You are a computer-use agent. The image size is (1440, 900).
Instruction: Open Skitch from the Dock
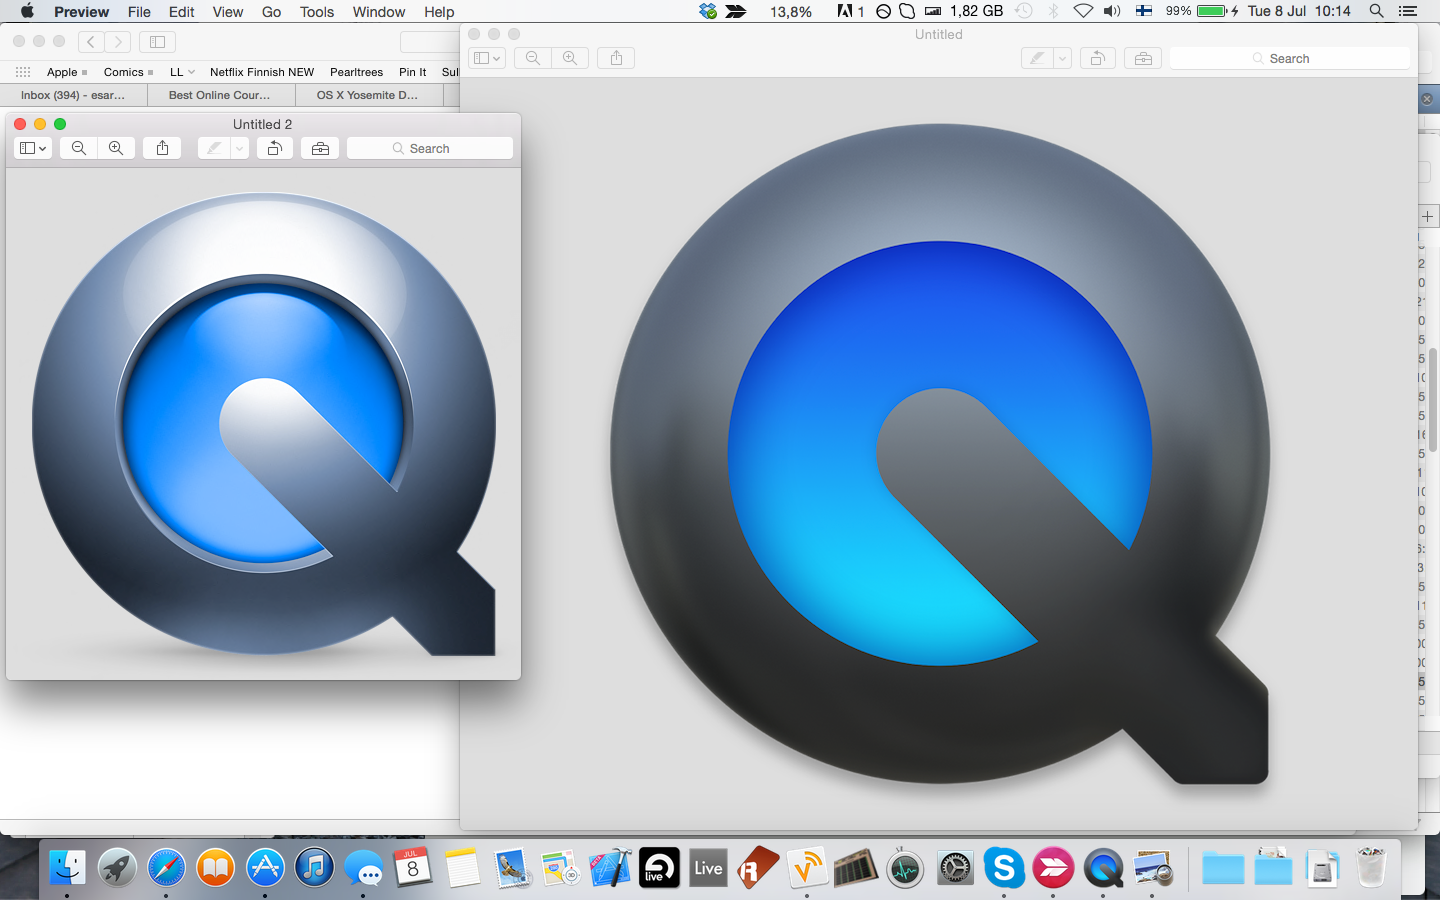click(x=1053, y=868)
